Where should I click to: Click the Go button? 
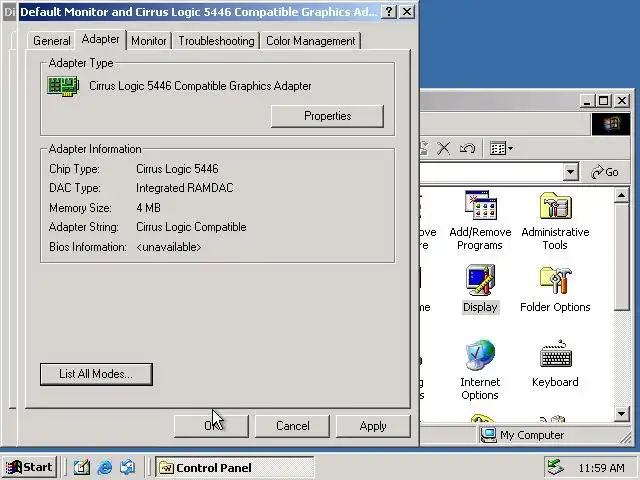coord(604,172)
